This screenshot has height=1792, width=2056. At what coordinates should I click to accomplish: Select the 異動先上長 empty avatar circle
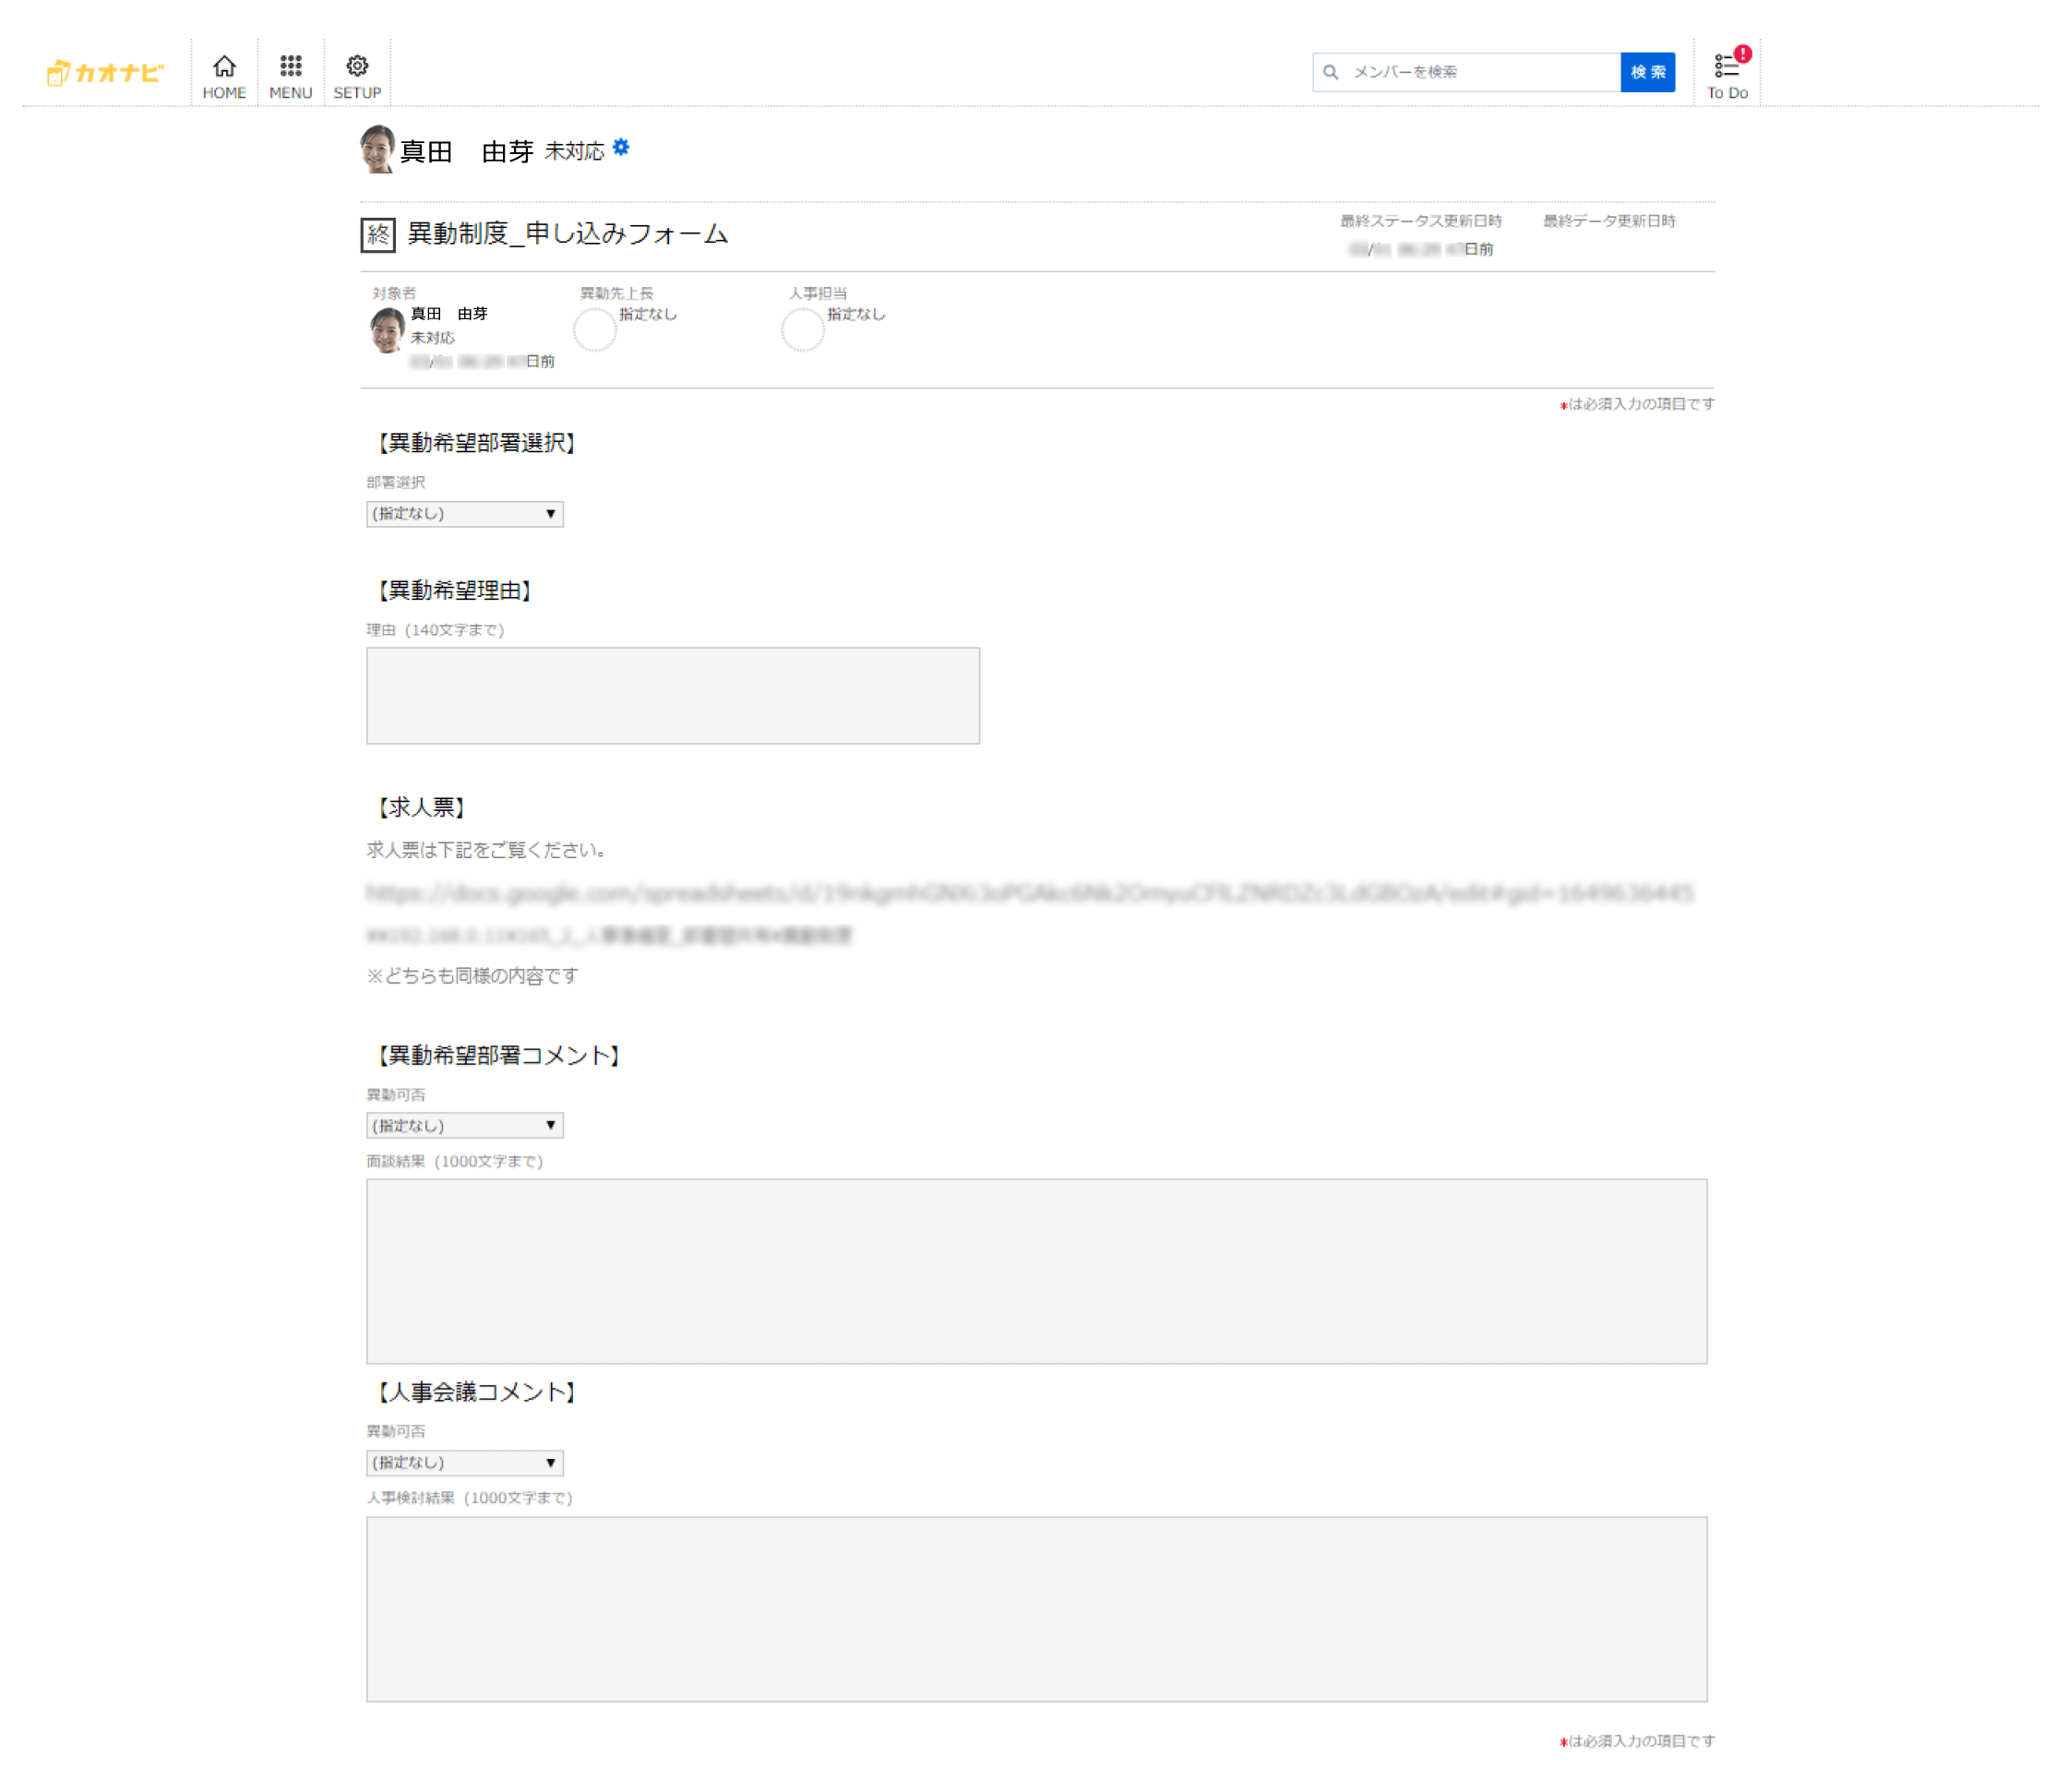click(595, 330)
